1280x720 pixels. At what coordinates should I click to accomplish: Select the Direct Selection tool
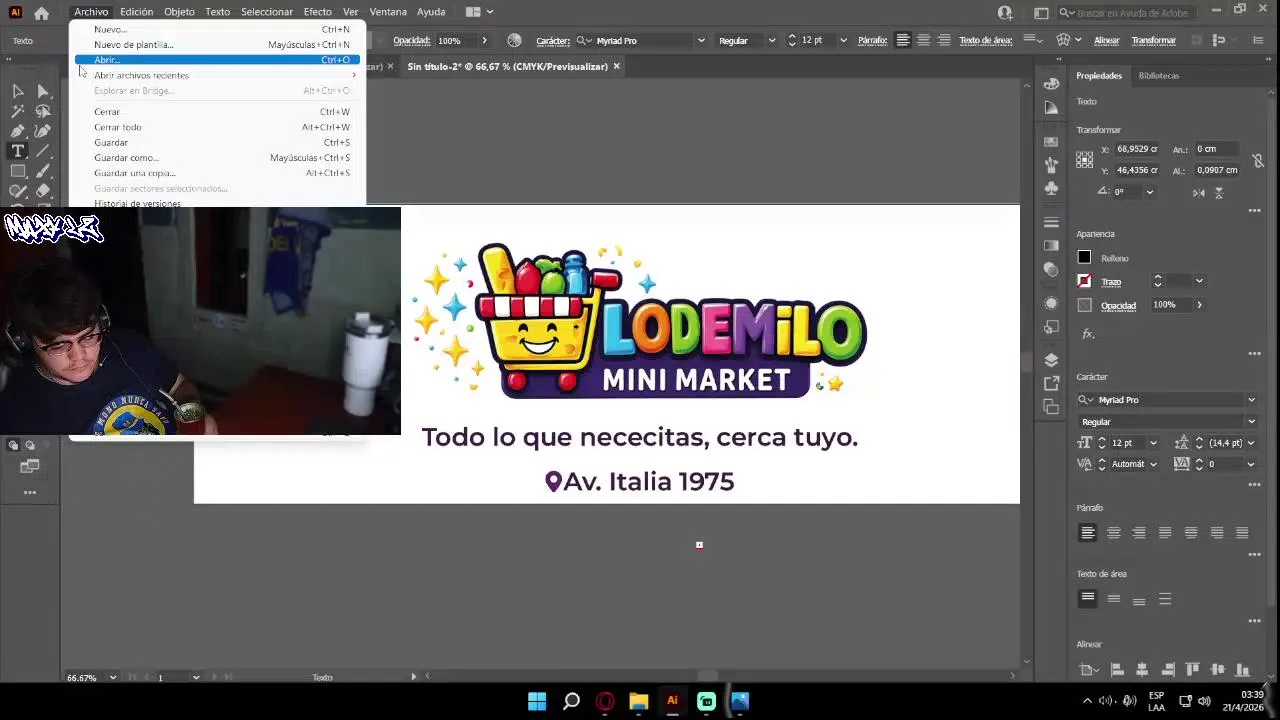(x=43, y=91)
